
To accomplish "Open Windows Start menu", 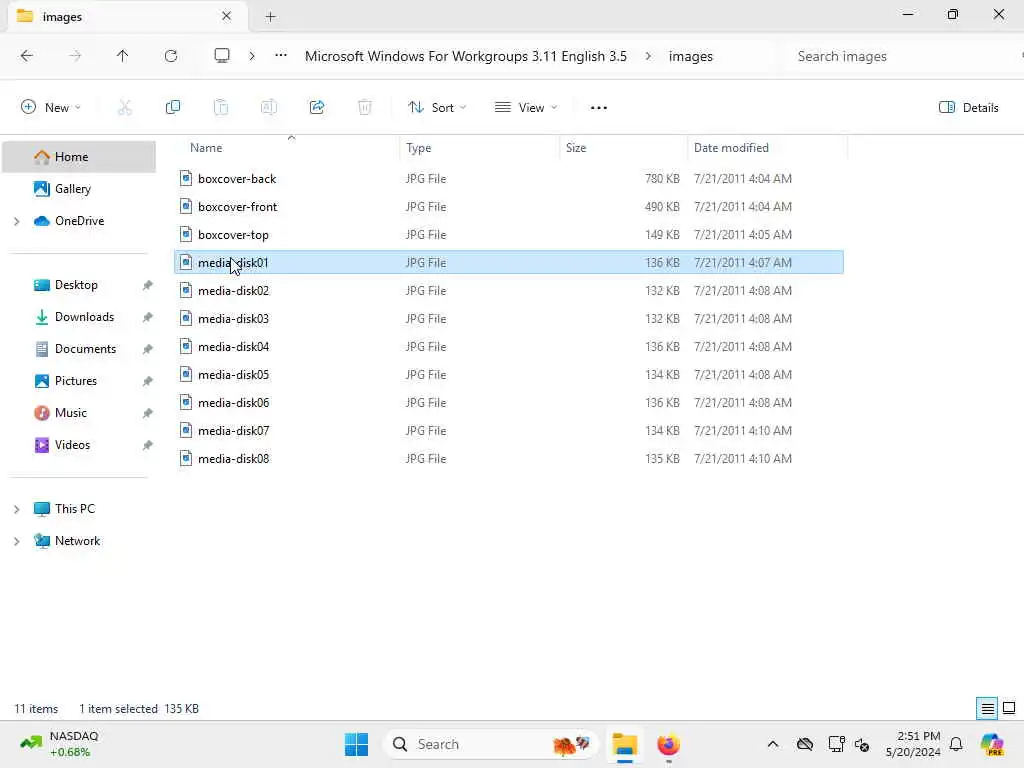I will pos(357,744).
